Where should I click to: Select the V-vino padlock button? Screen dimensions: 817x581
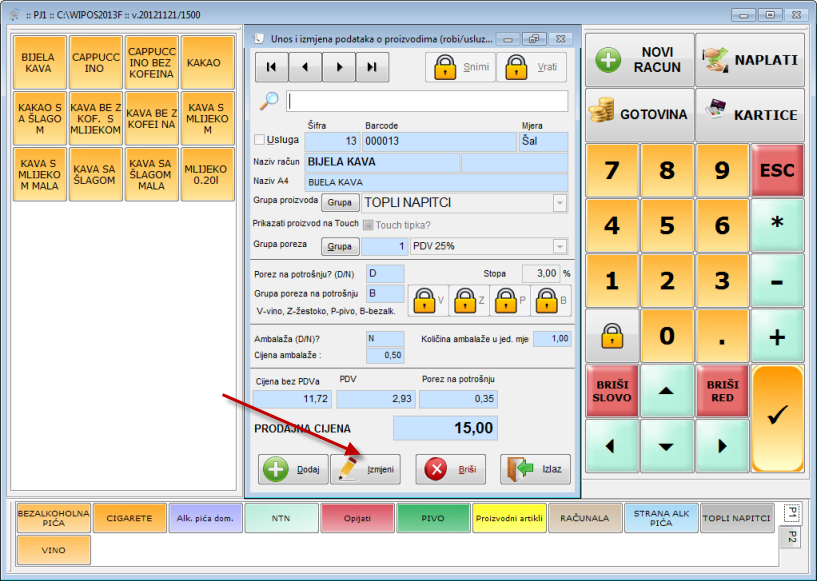[x=427, y=300]
